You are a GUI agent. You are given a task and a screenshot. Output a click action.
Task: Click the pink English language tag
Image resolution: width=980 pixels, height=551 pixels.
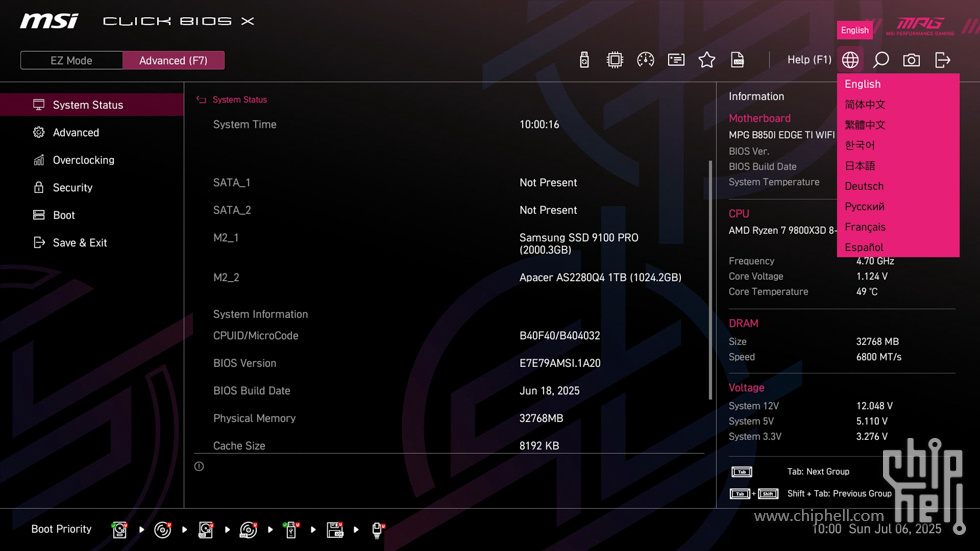(854, 30)
